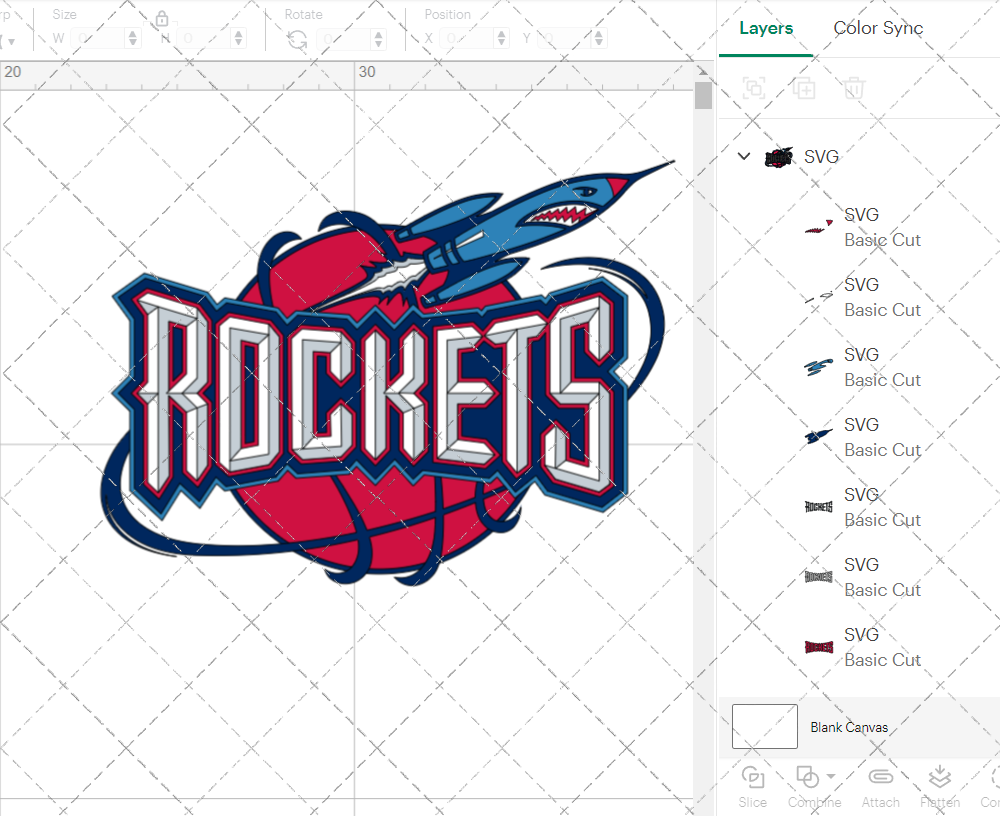Screen dimensions: 1000x816
Task: Select the red teeth SVG layer thumbnail
Action: 819,227
